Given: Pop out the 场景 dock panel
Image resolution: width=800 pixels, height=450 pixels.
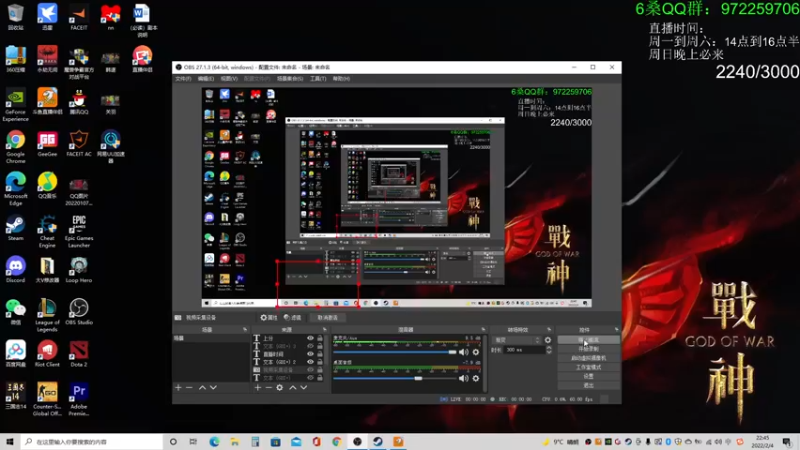Looking at the screenshot, I should [244, 330].
